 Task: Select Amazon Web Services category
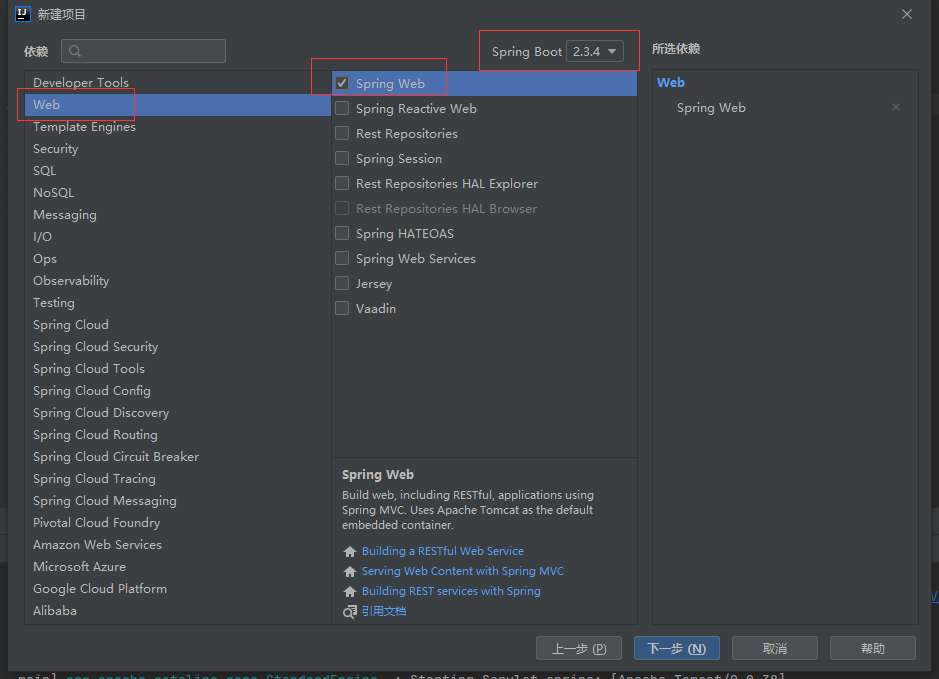tap(178, 545)
